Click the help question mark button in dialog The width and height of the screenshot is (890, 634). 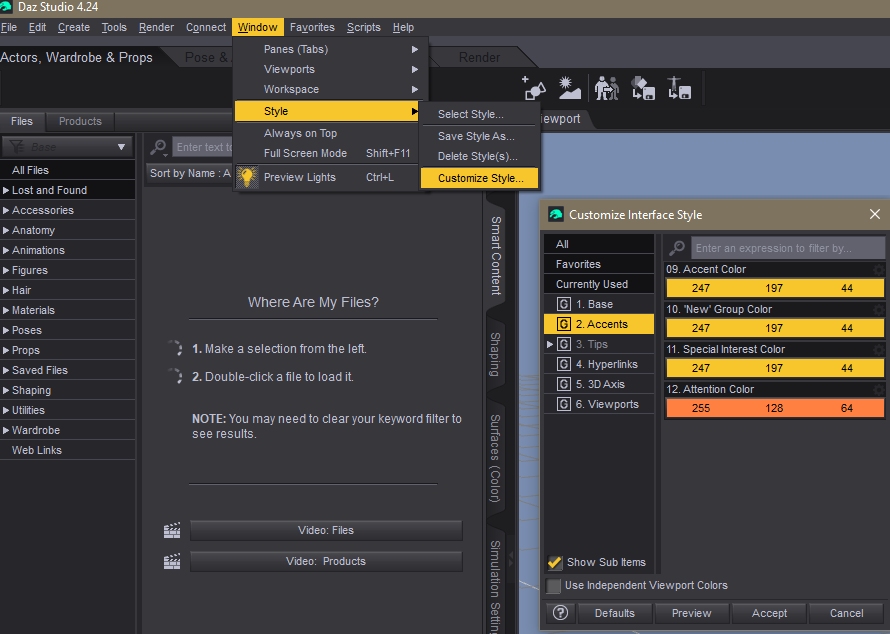[560, 613]
